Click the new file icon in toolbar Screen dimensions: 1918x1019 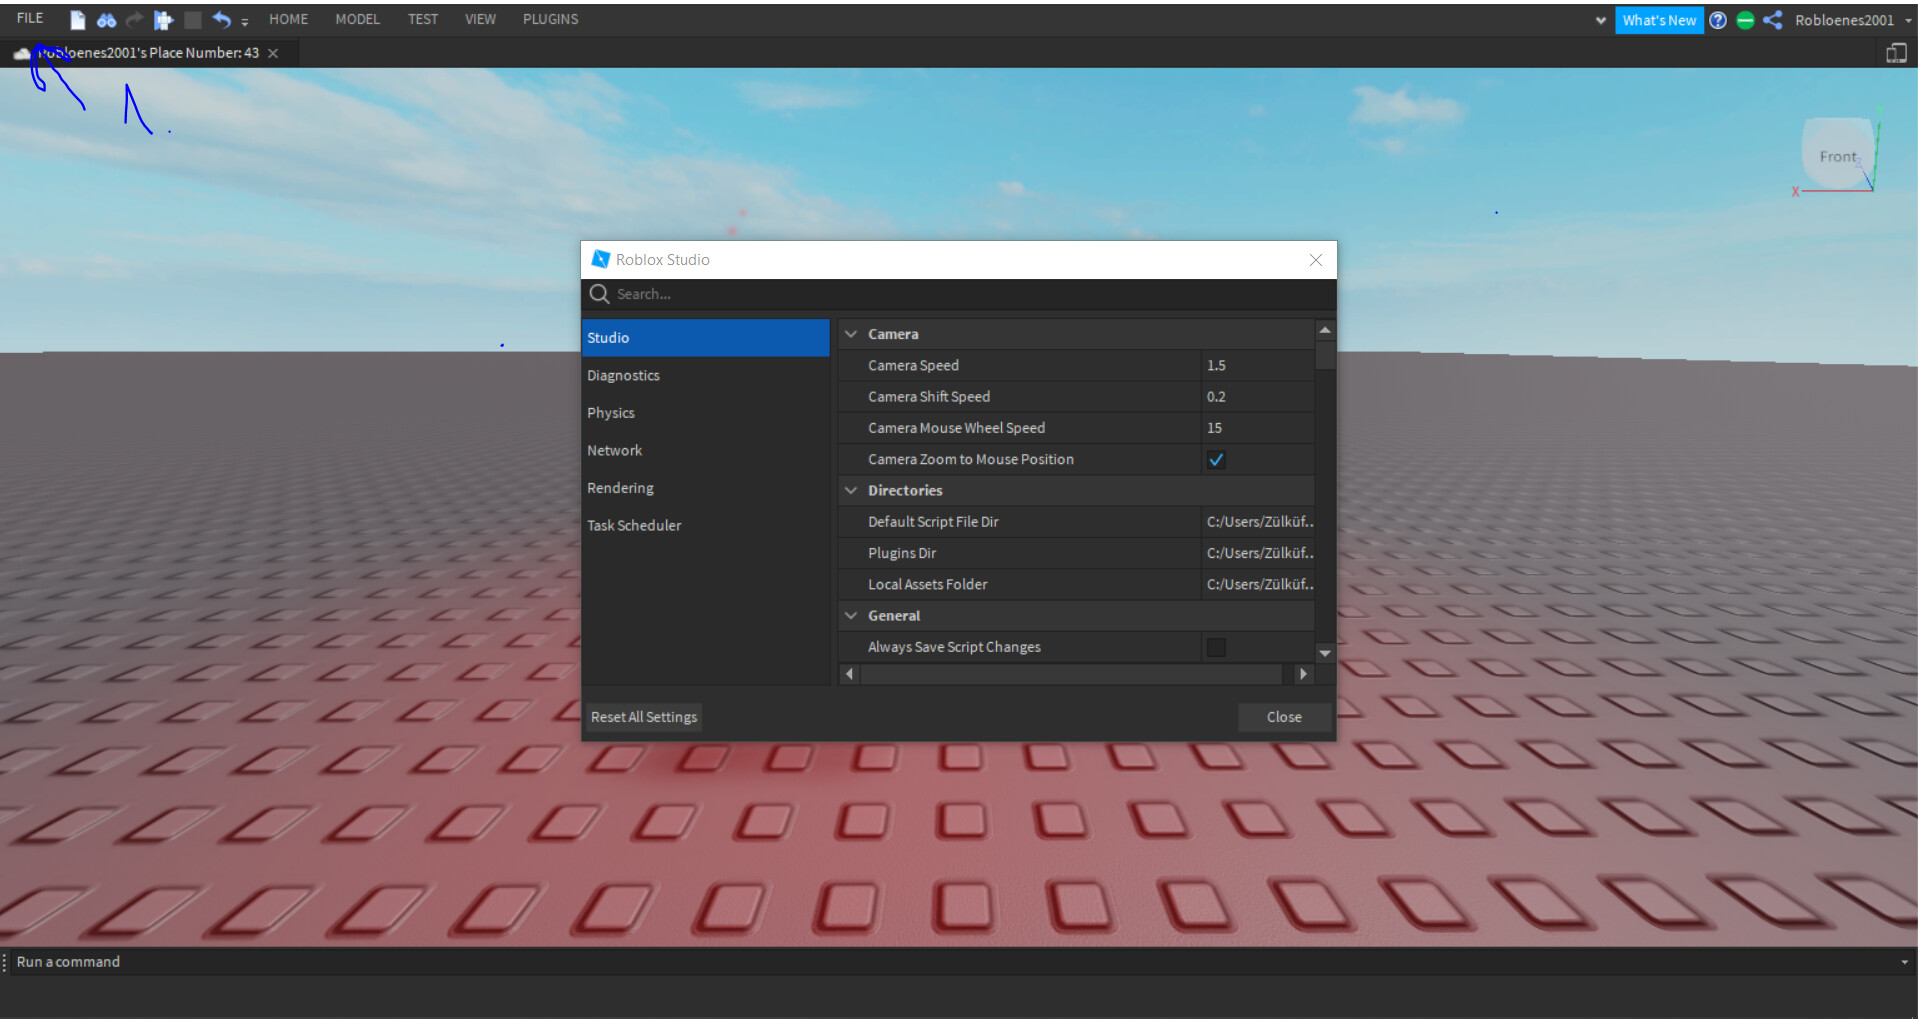(x=77, y=20)
